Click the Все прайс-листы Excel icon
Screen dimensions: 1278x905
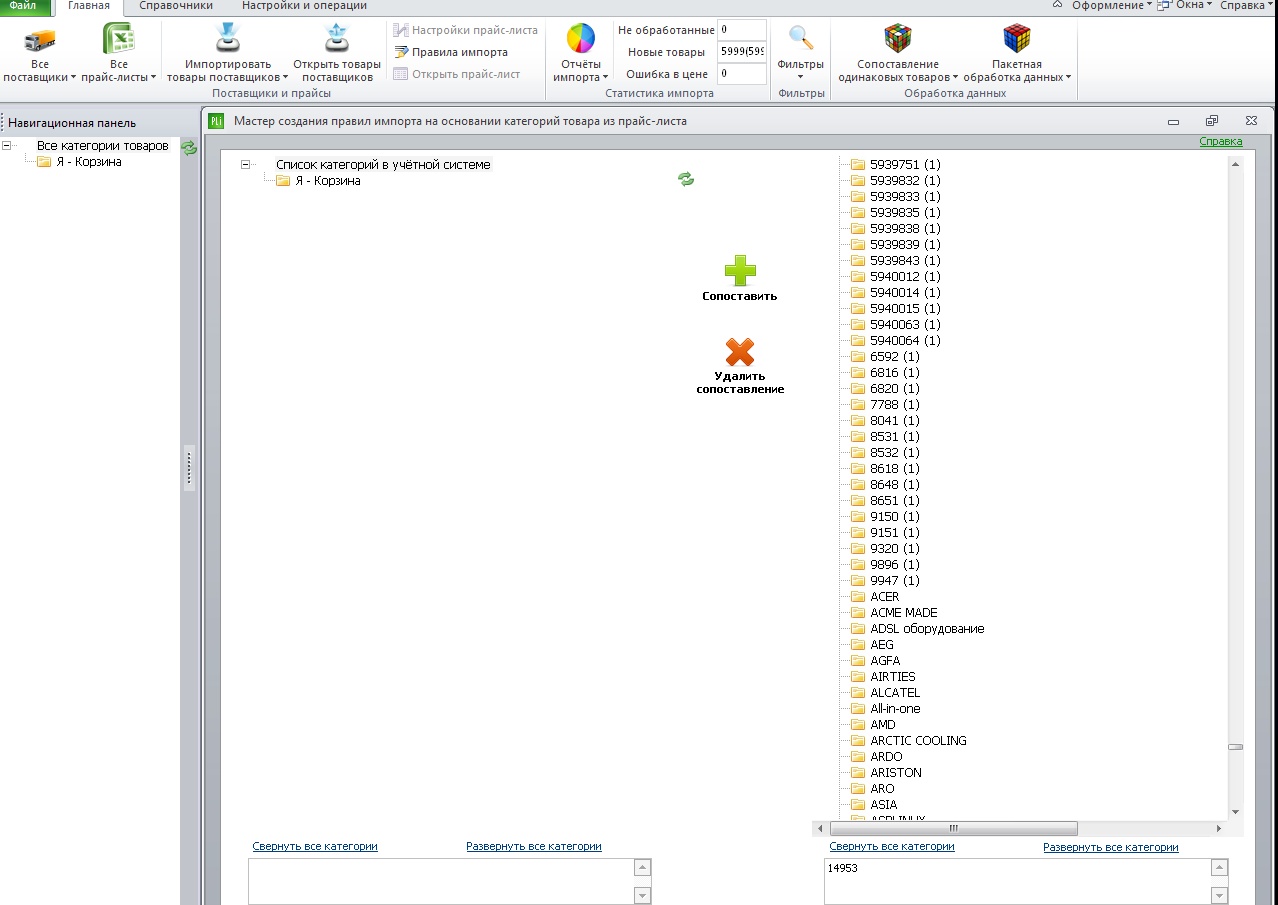(x=118, y=39)
